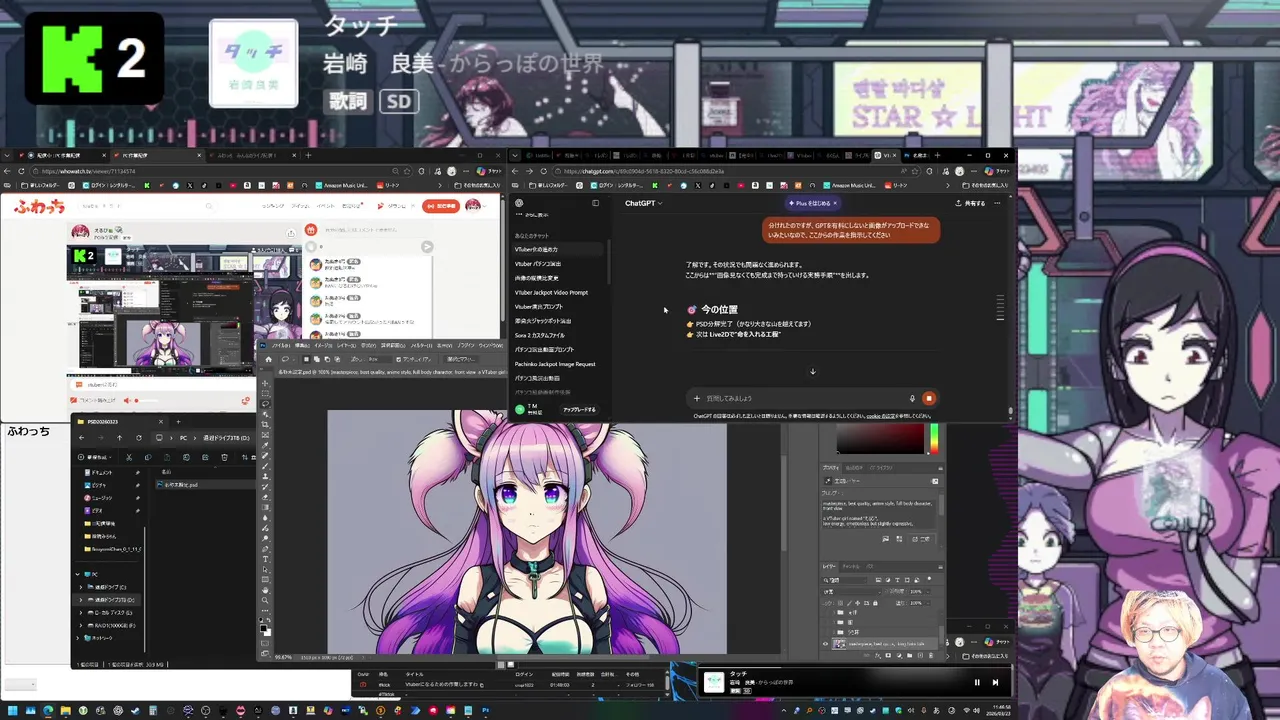Pause the music player at the bottom
1280x720 pixels.
coord(977,683)
